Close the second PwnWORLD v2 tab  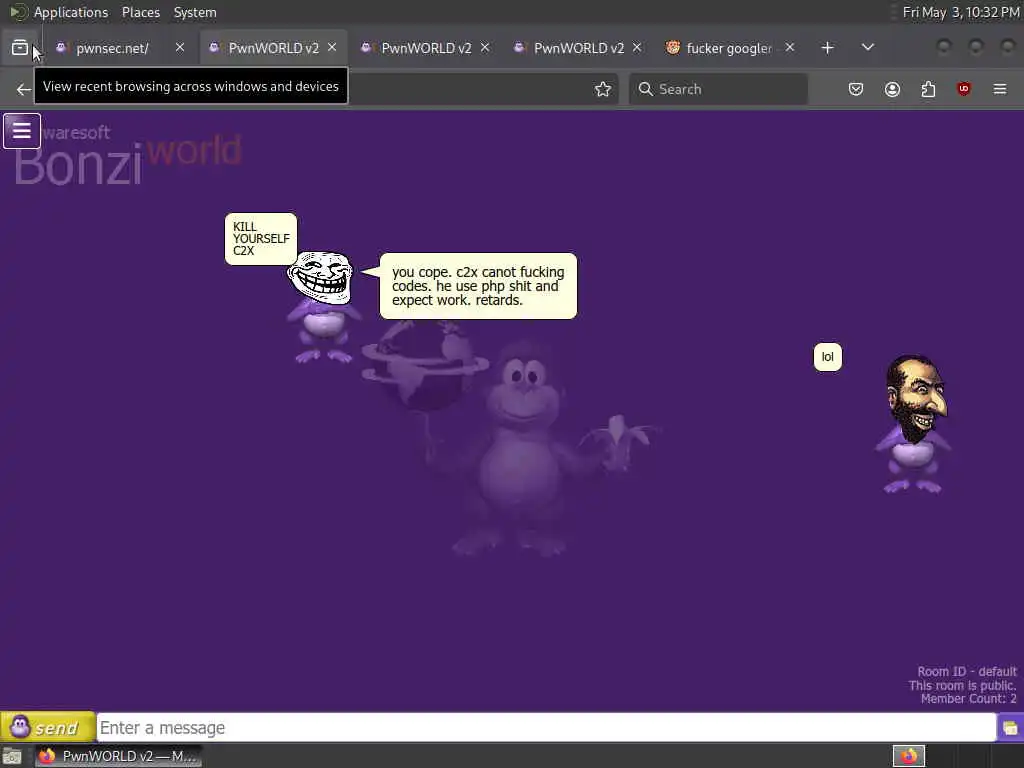485,48
